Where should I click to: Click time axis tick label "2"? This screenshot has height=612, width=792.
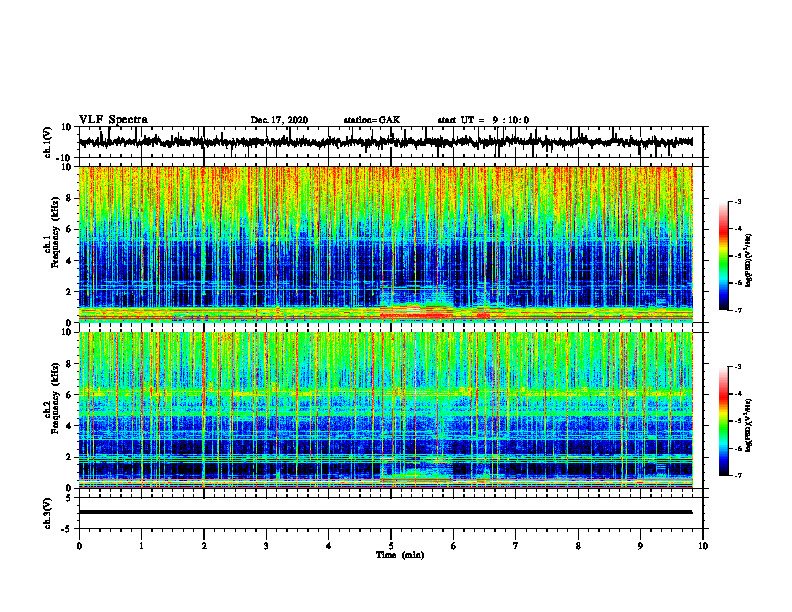pos(204,546)
